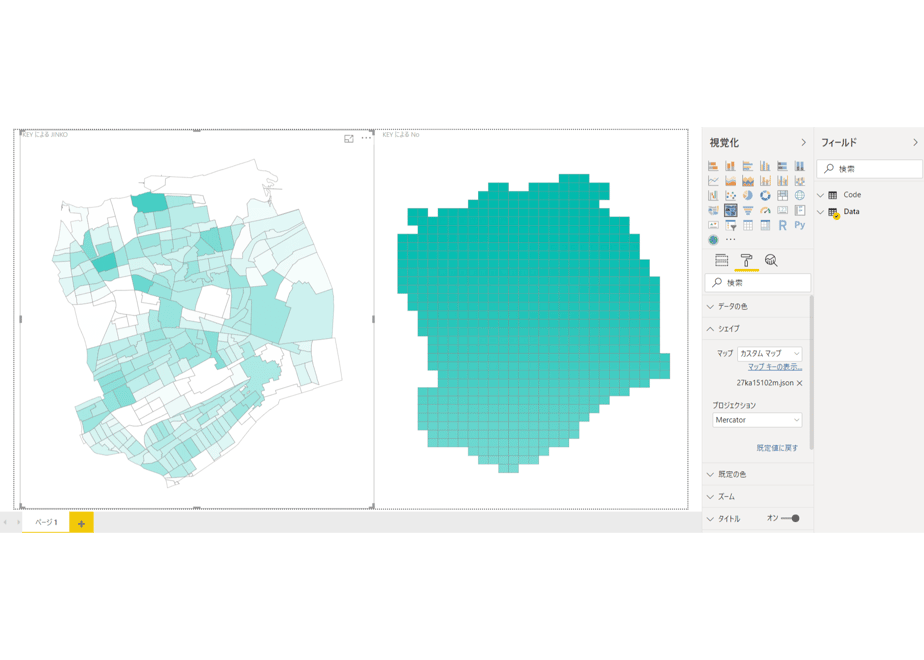
Task: Select the stacked bar chart visual
Action: [x=713, y=166]
